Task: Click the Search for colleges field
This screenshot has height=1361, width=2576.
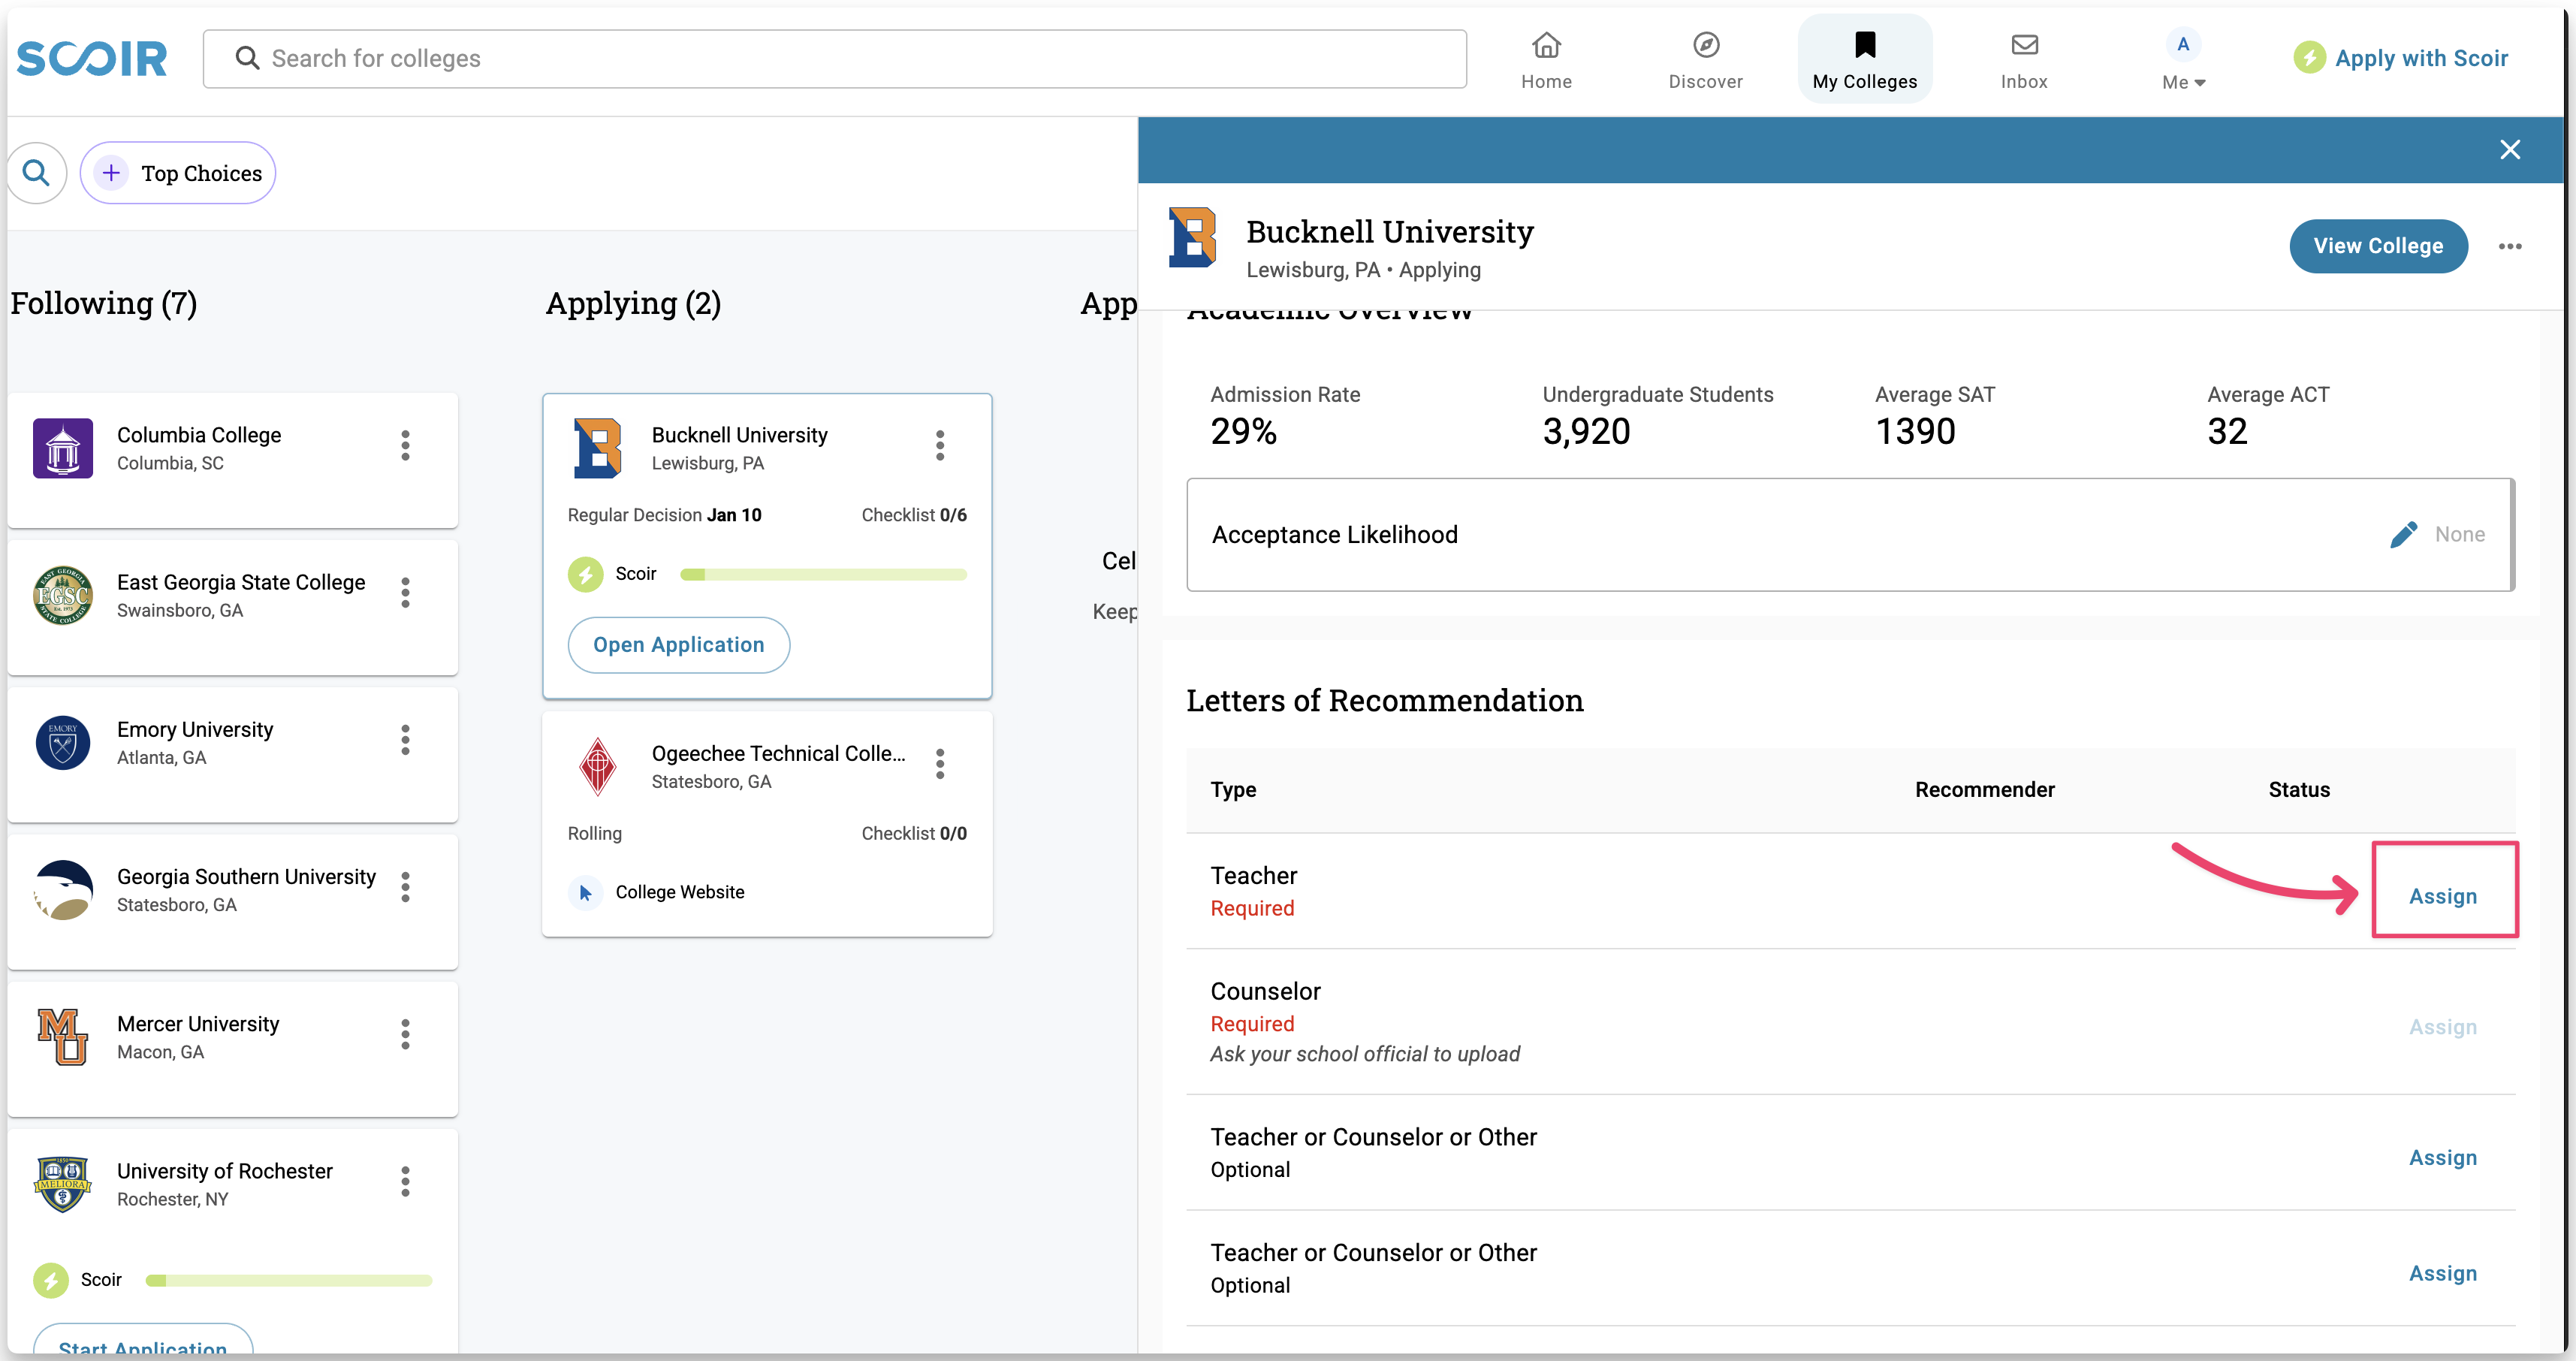Action: pyautogui.click(x=835, y=59)
